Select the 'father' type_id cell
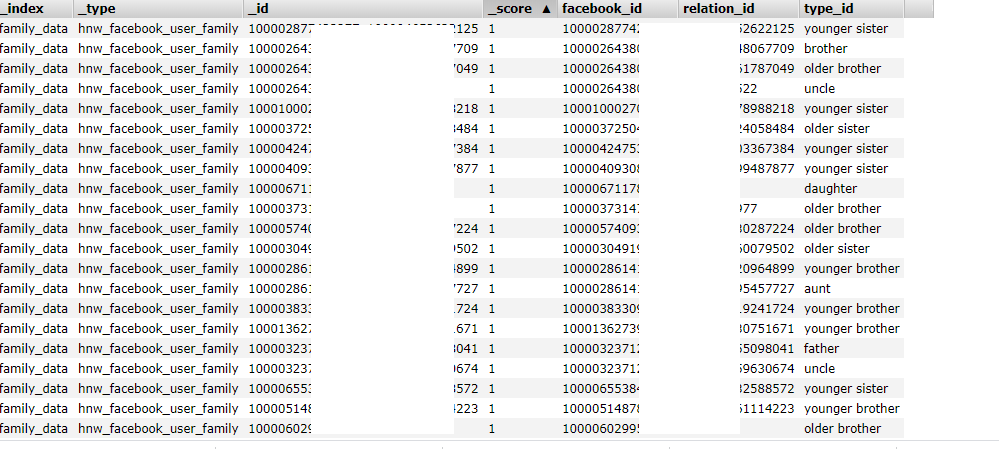 pyautogui.click(x=821, y=349)
